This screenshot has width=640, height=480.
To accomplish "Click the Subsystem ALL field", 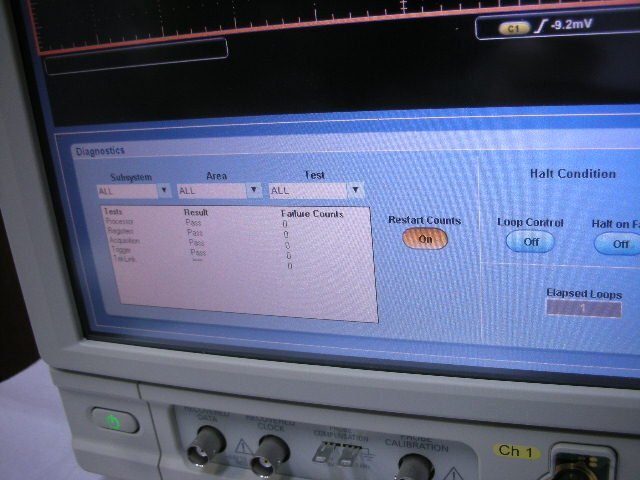I will pyautogui.click(x=127, y=191).
